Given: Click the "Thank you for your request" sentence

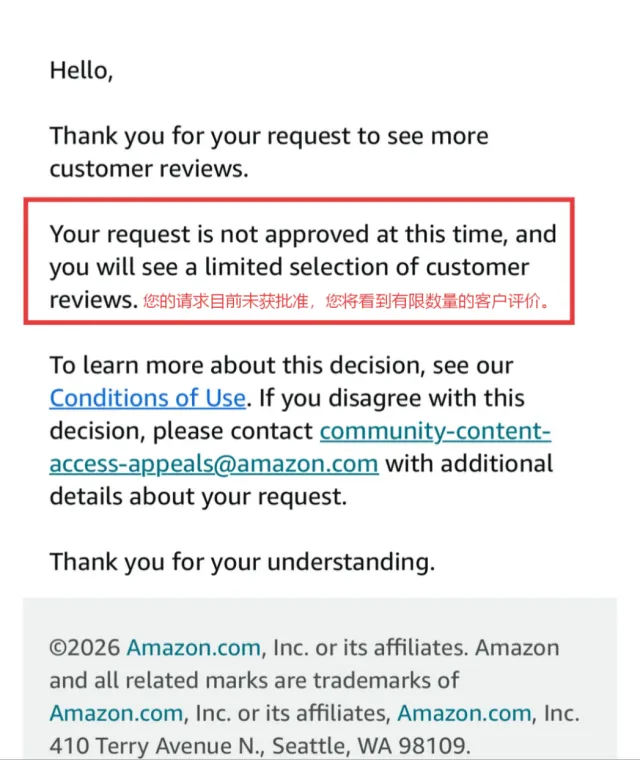Looking at the screenshot, I should [268, 136].
